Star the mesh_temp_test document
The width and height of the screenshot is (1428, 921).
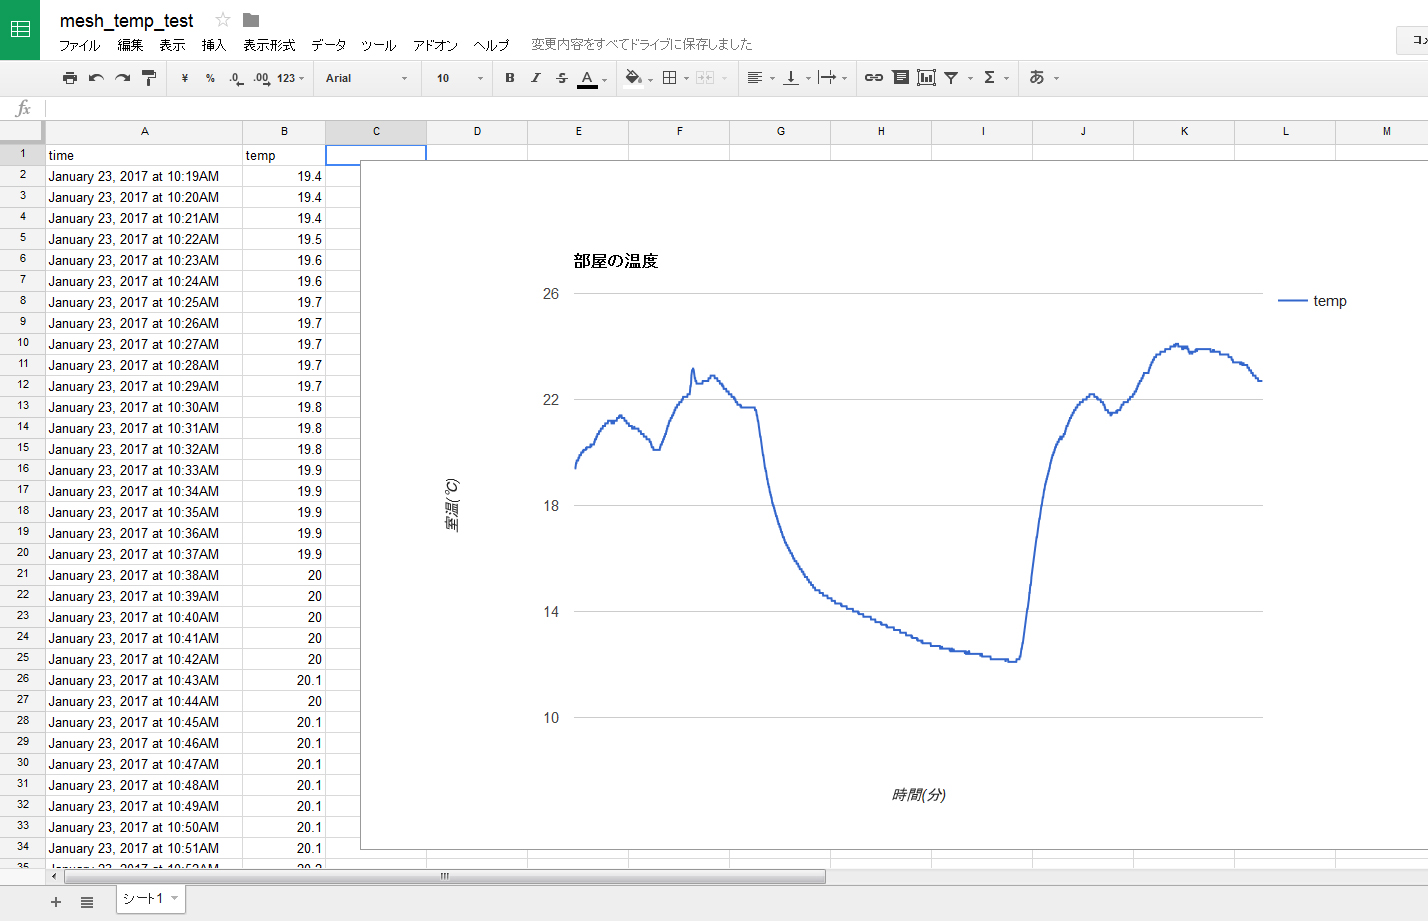(x=223, y=20)
